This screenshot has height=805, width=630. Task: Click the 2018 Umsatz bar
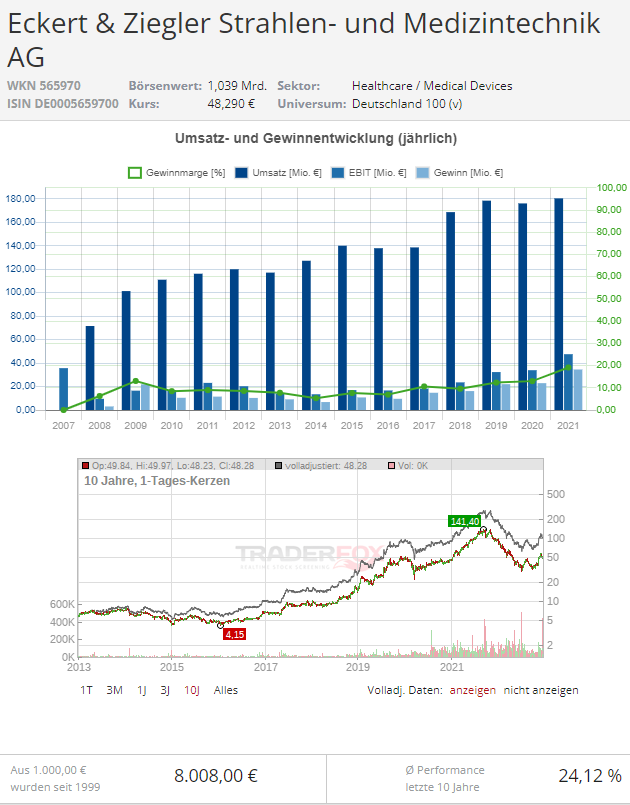click(450, 311)
